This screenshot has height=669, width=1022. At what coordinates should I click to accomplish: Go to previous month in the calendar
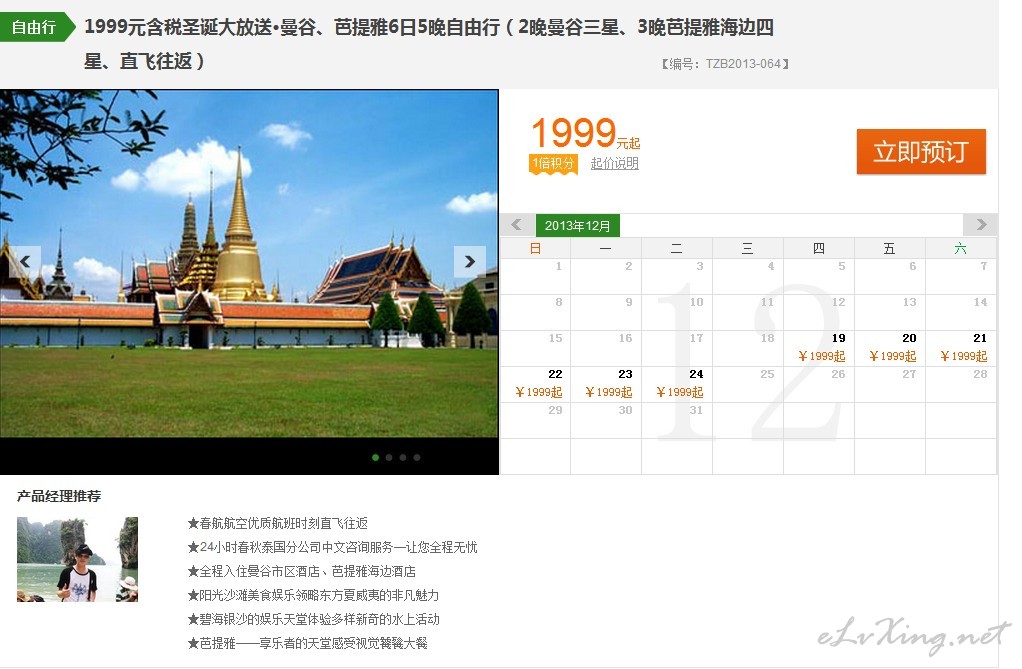click(x=517, y=225)
